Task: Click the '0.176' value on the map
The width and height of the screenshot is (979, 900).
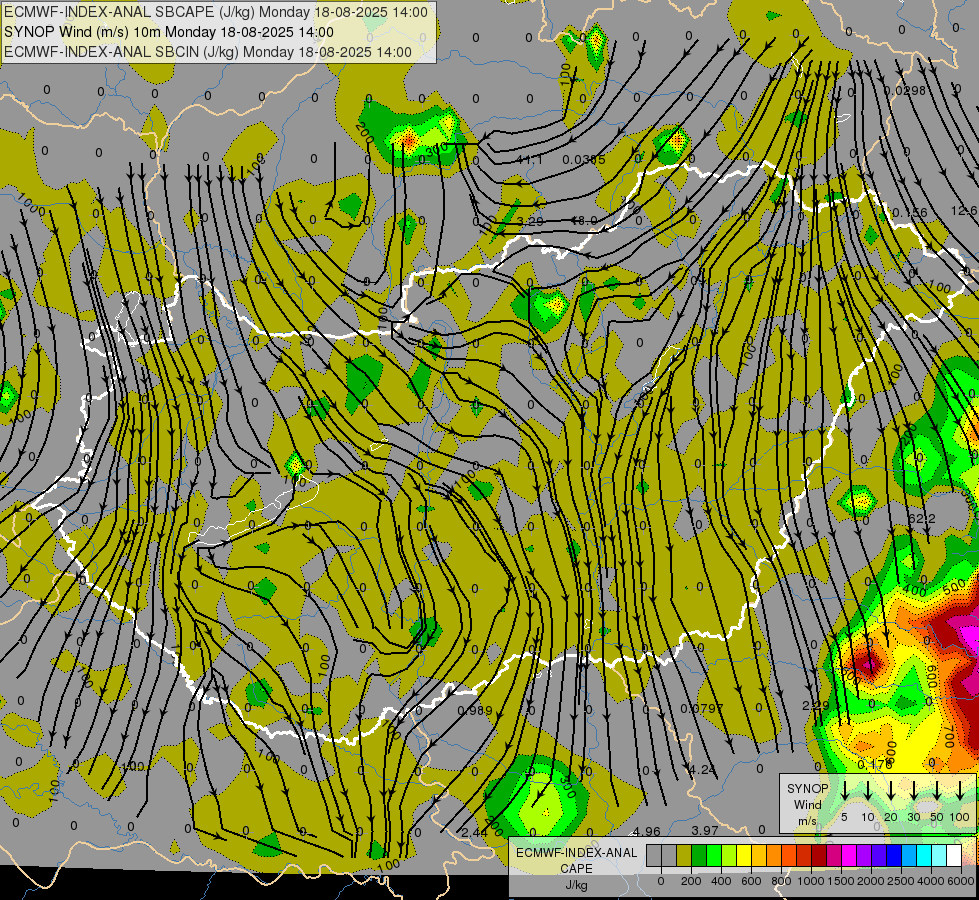Action: (875, 764)
